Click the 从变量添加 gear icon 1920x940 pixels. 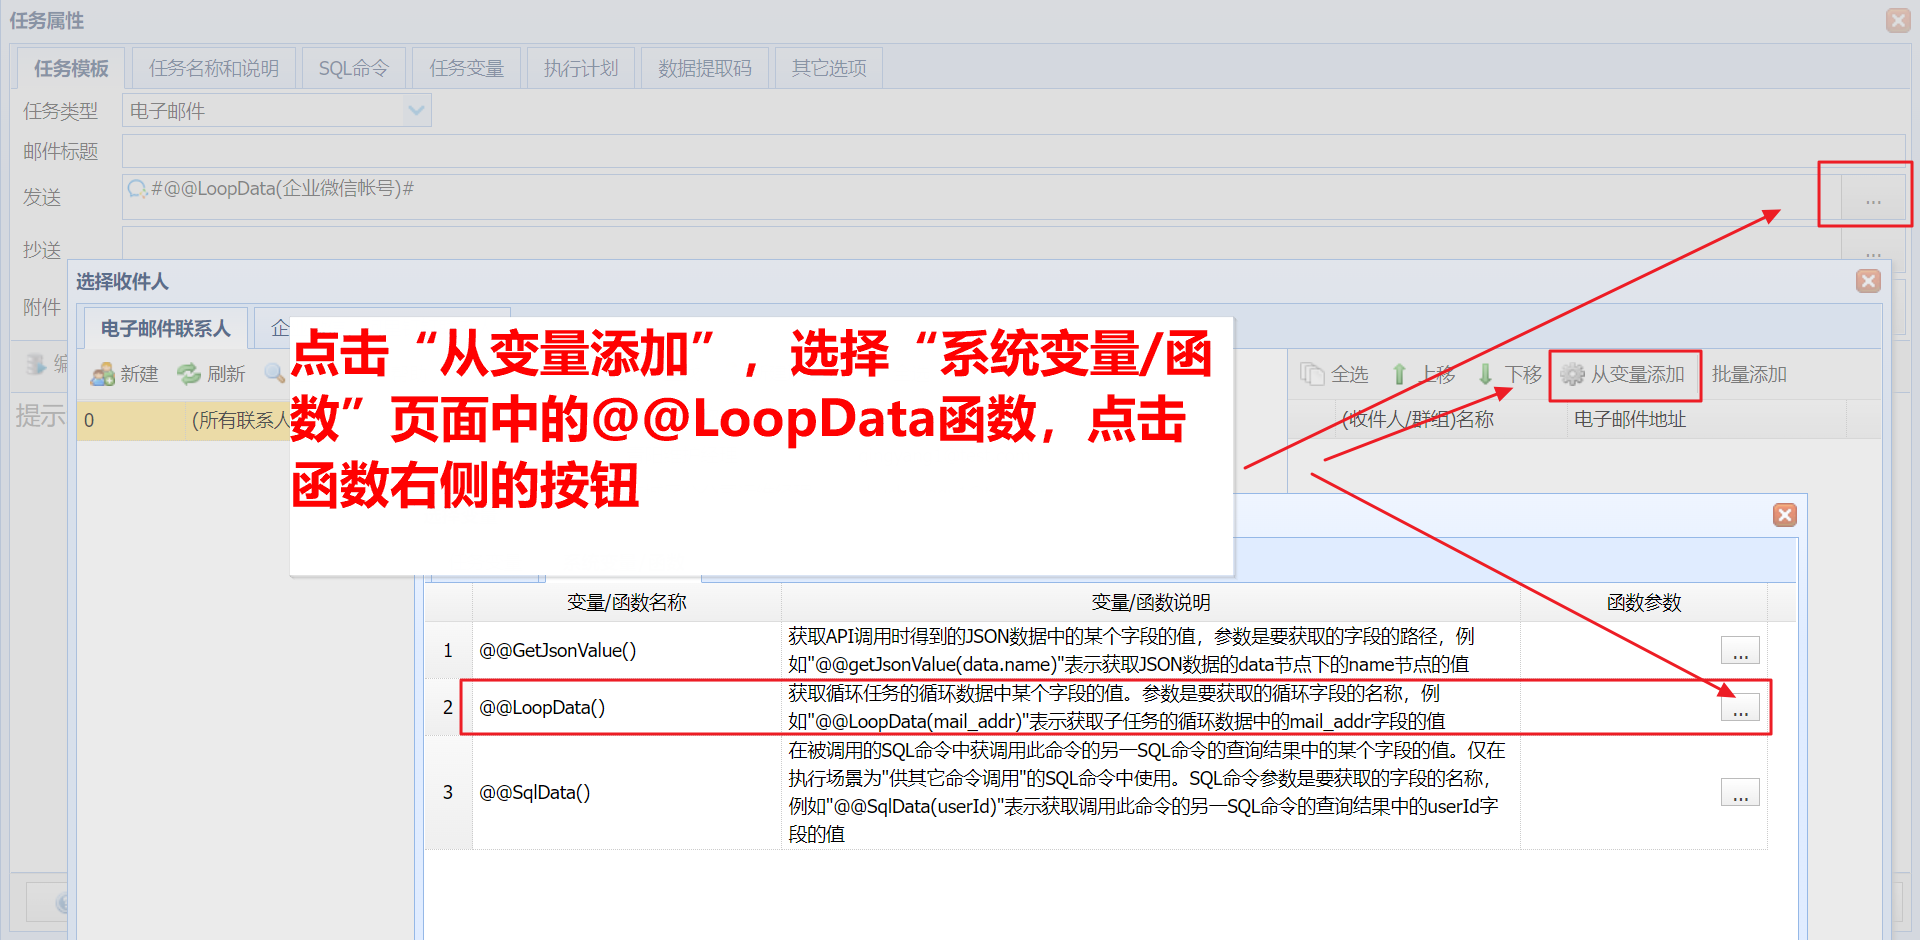click(x=1573, y=374)
